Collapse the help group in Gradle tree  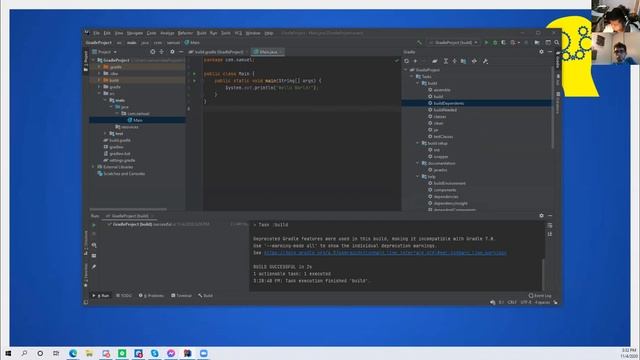coord(418,177)
